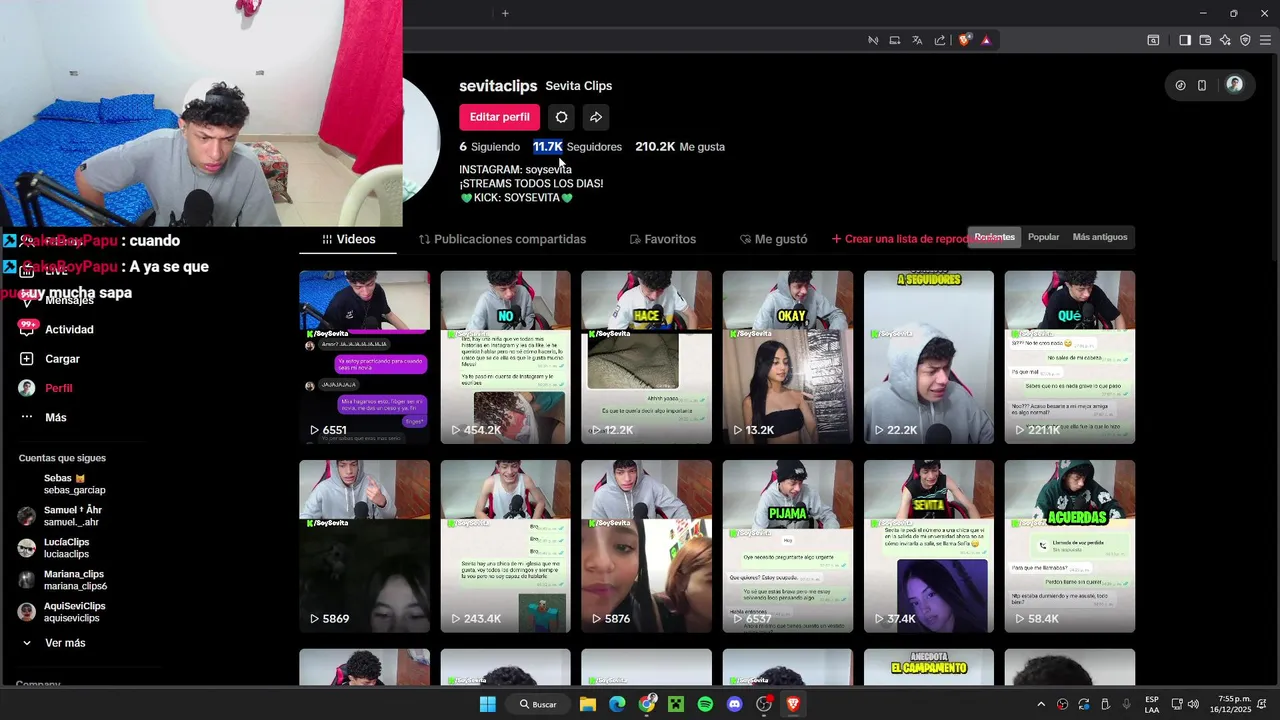Image resolution: width=1280 pixels, height=720 pixels.
Task: Open the profile avatar menu top right
Action: point(1234,85)
